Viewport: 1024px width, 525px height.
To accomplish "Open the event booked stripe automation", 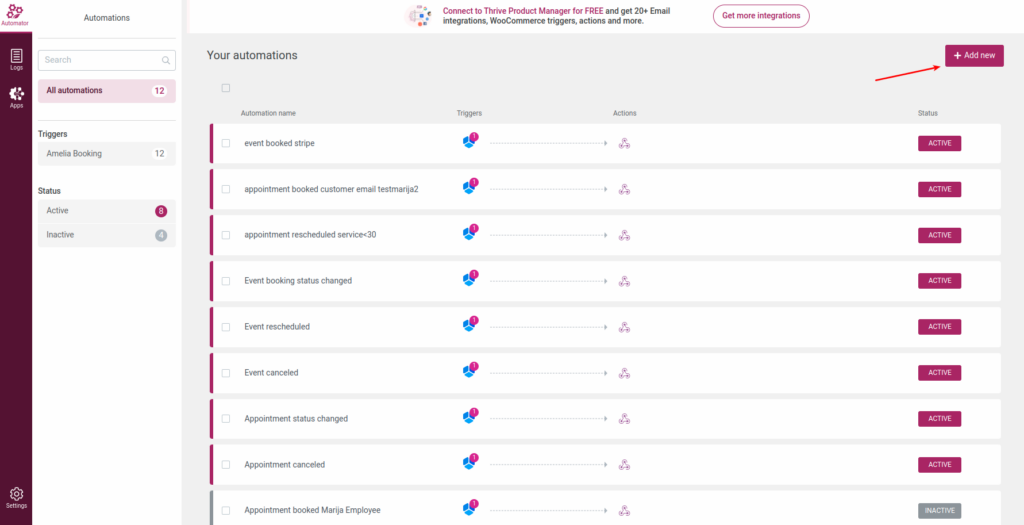I will (280, 143).
